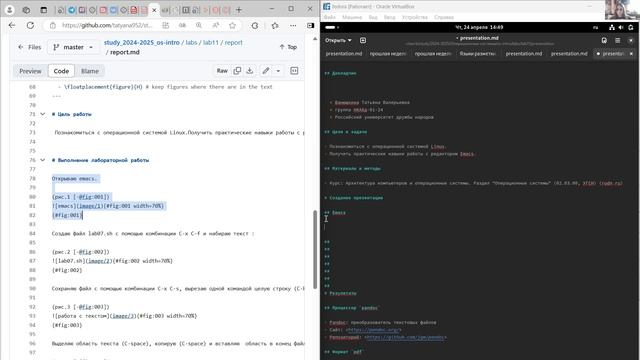Jump to Top of the file
Screen dimensions: 640x360
tap(288, 47)
